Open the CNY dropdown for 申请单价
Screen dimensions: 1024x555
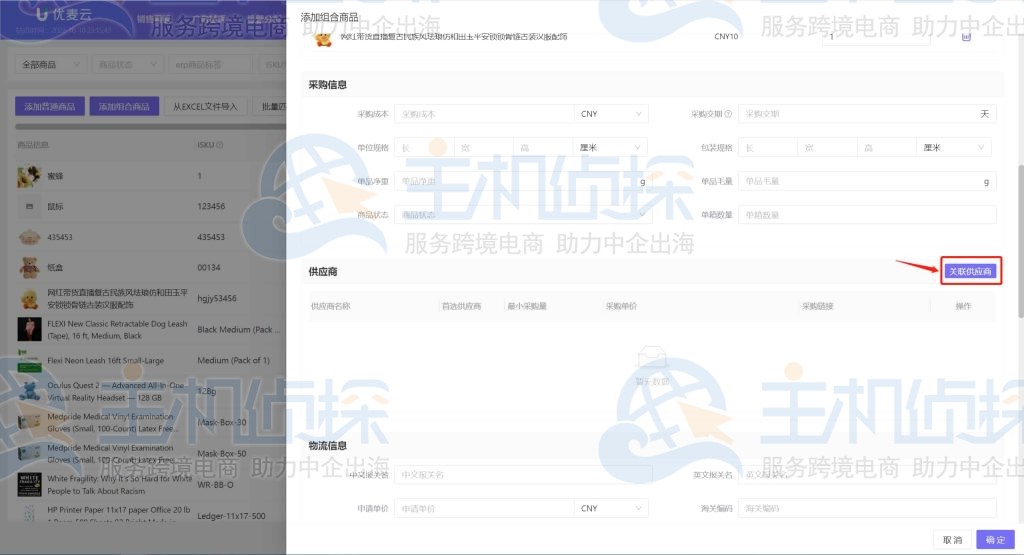(x=611, y=508)
